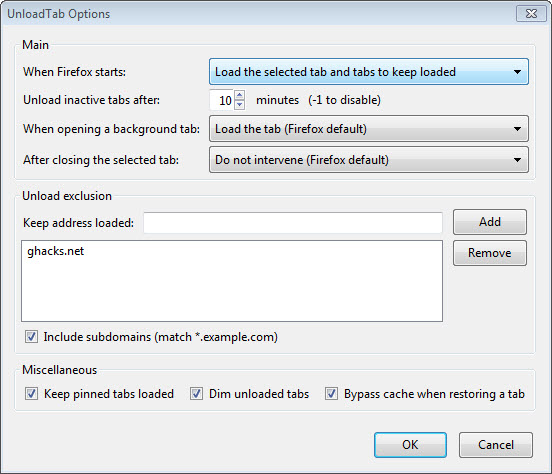The image size is (552, 474).
Task: Click the Cancel button
Action: click(x=496, y=445)
